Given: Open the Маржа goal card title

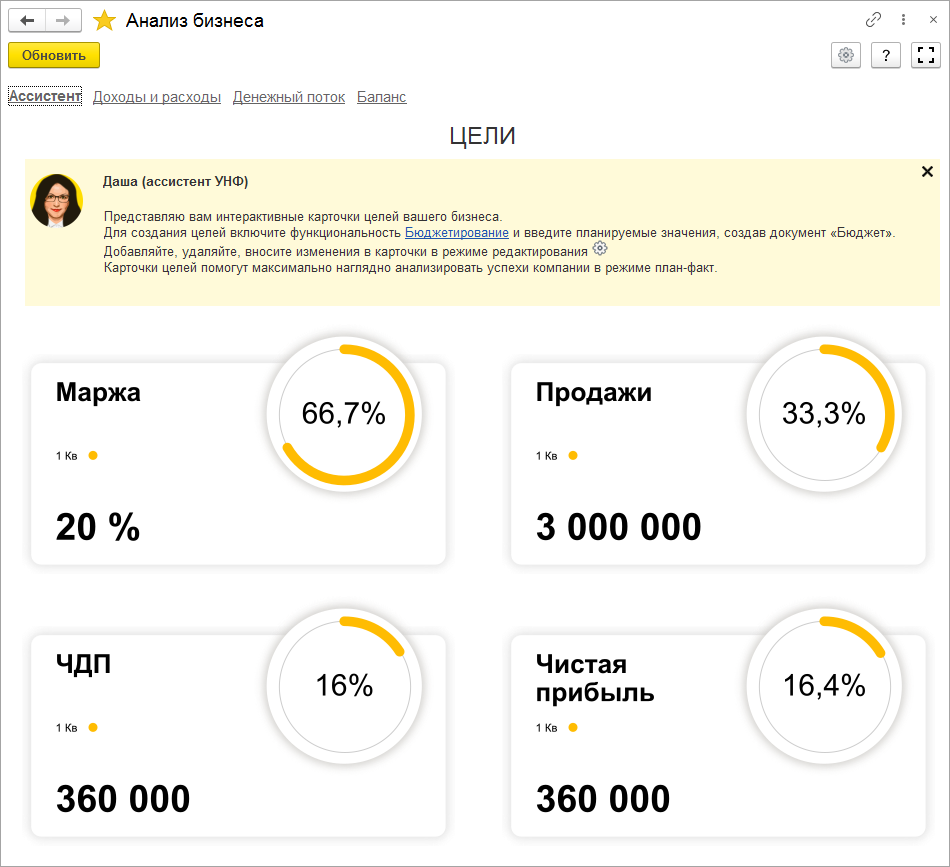Looking at the screenshot, I should [x=98, y=392].
